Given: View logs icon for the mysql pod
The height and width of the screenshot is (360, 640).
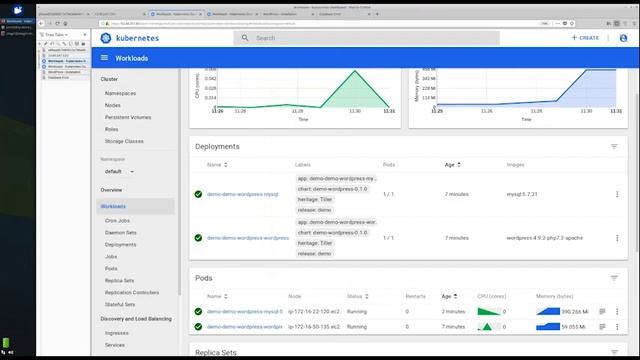Looking at the screenshot, I should pos(602,311).
